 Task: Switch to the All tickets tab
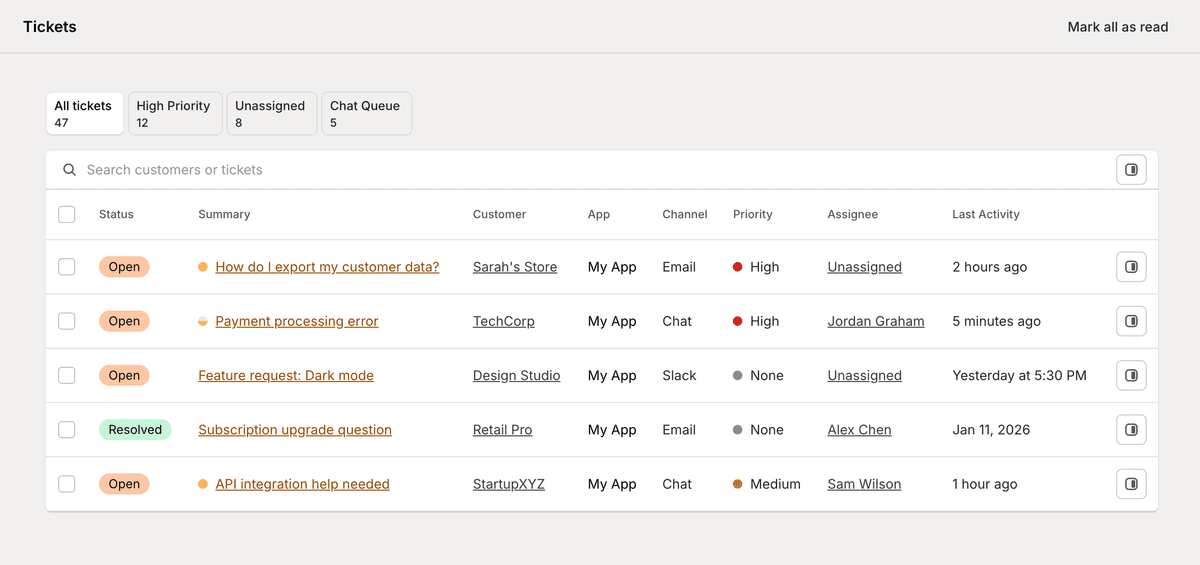(85, 114)
